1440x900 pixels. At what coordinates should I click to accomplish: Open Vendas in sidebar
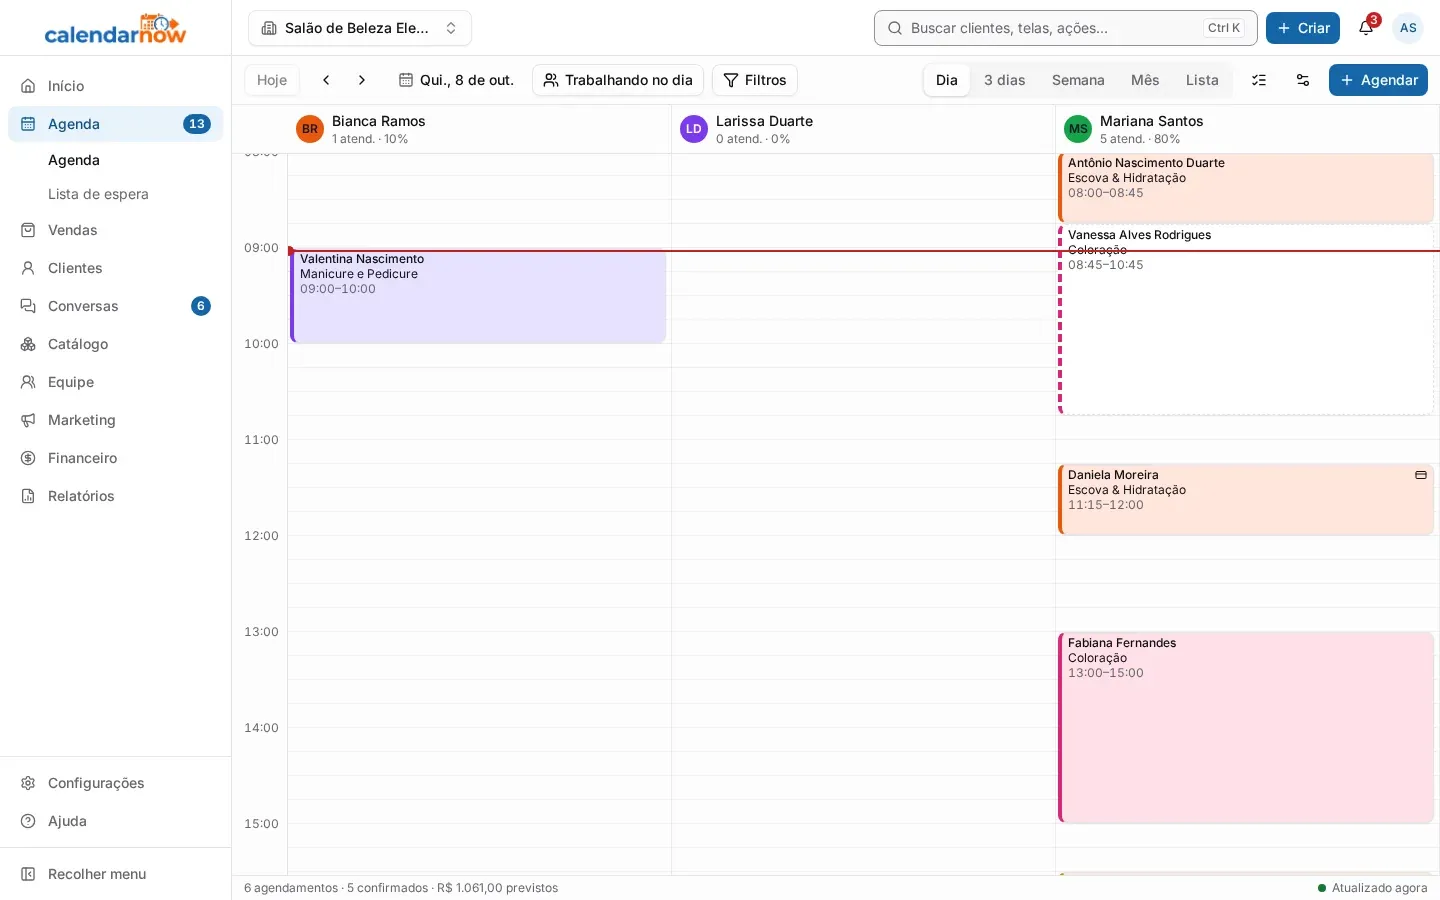(115, 230)
